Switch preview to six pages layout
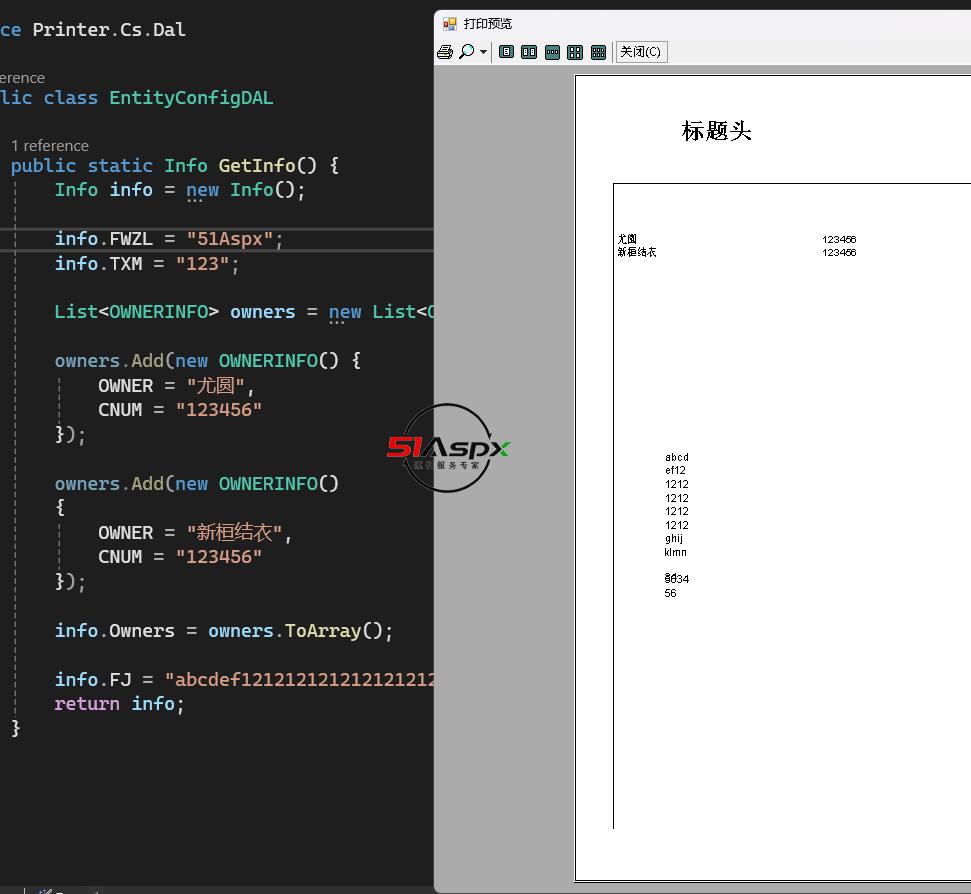The height and width of the screenshot is (894, 971). [598, 52]
